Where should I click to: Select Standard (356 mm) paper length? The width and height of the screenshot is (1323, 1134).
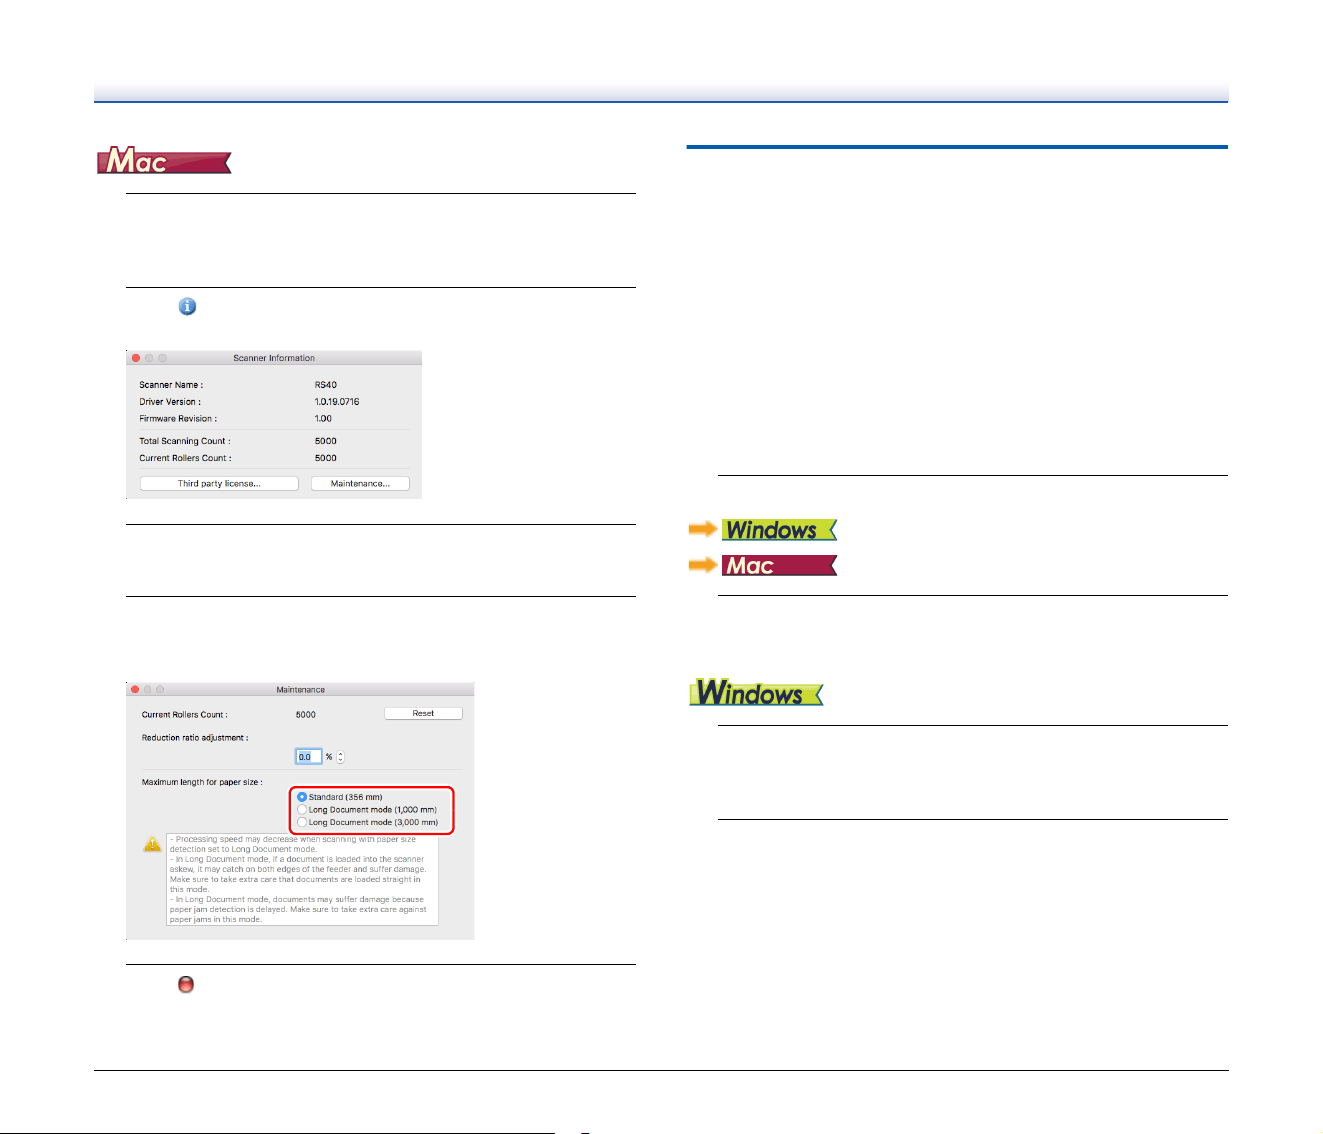[x=340, y=797]
